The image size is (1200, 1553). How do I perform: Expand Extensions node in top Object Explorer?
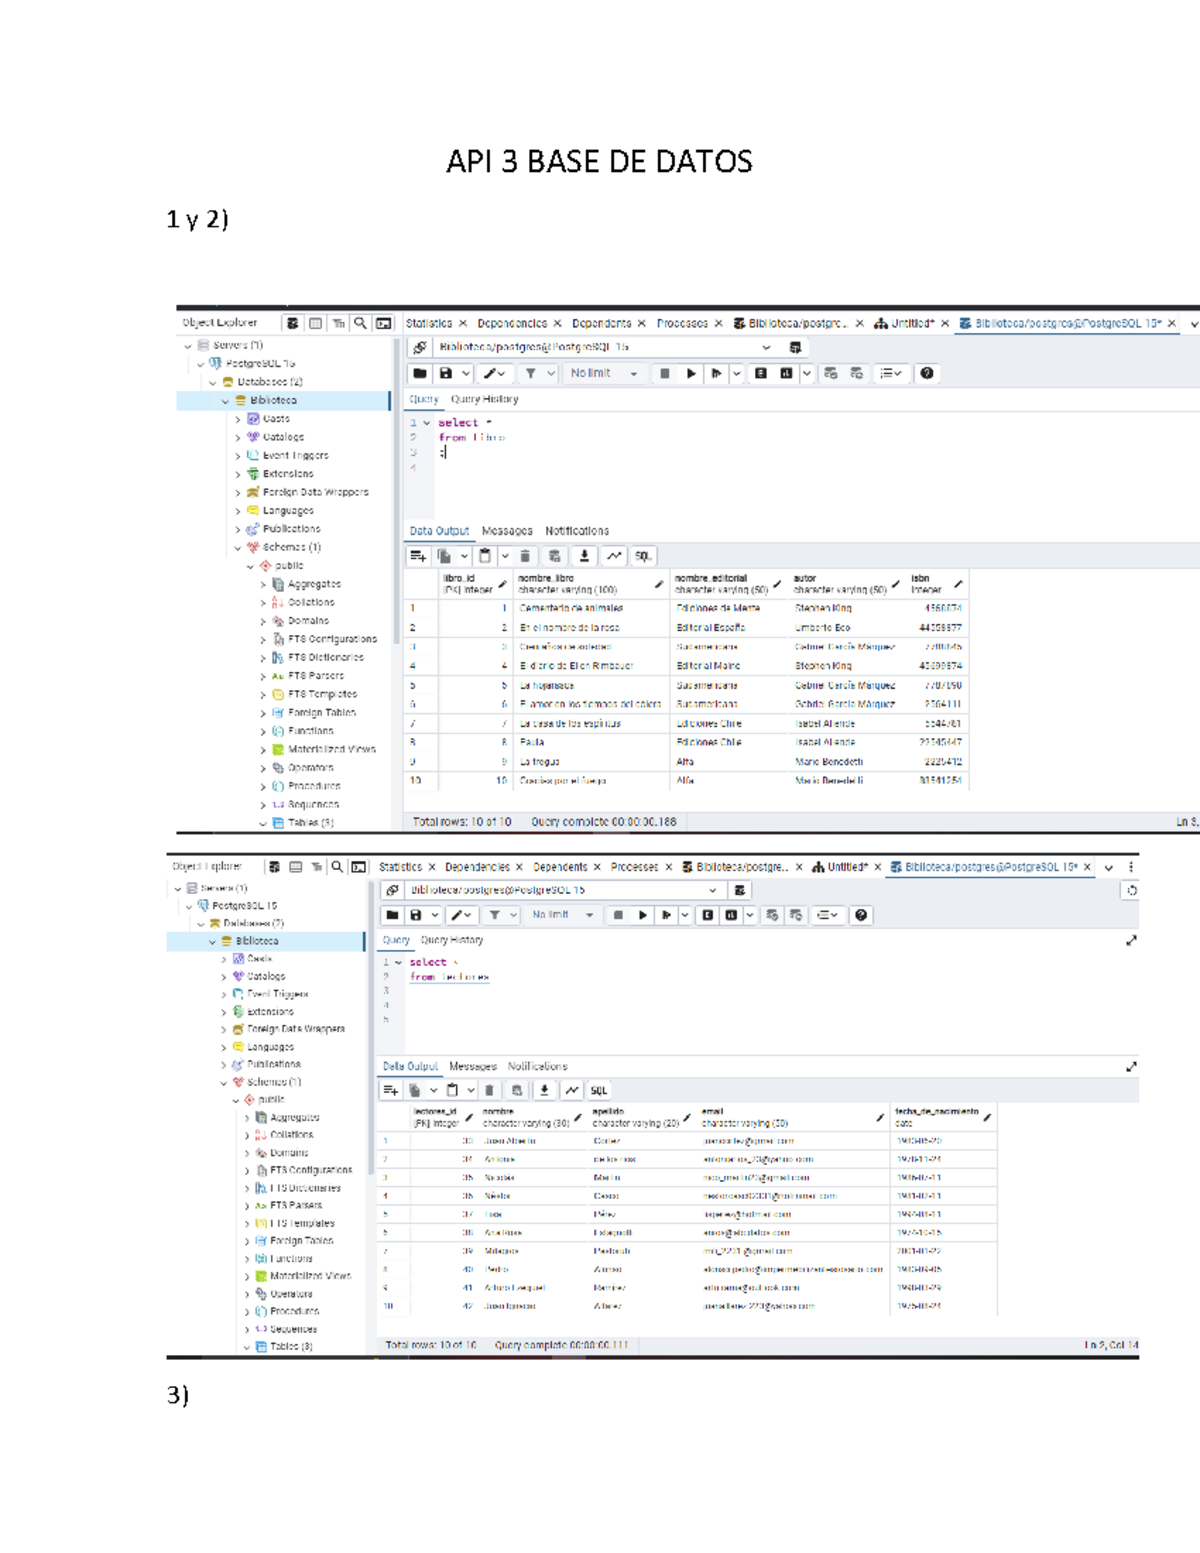point(238,474)
